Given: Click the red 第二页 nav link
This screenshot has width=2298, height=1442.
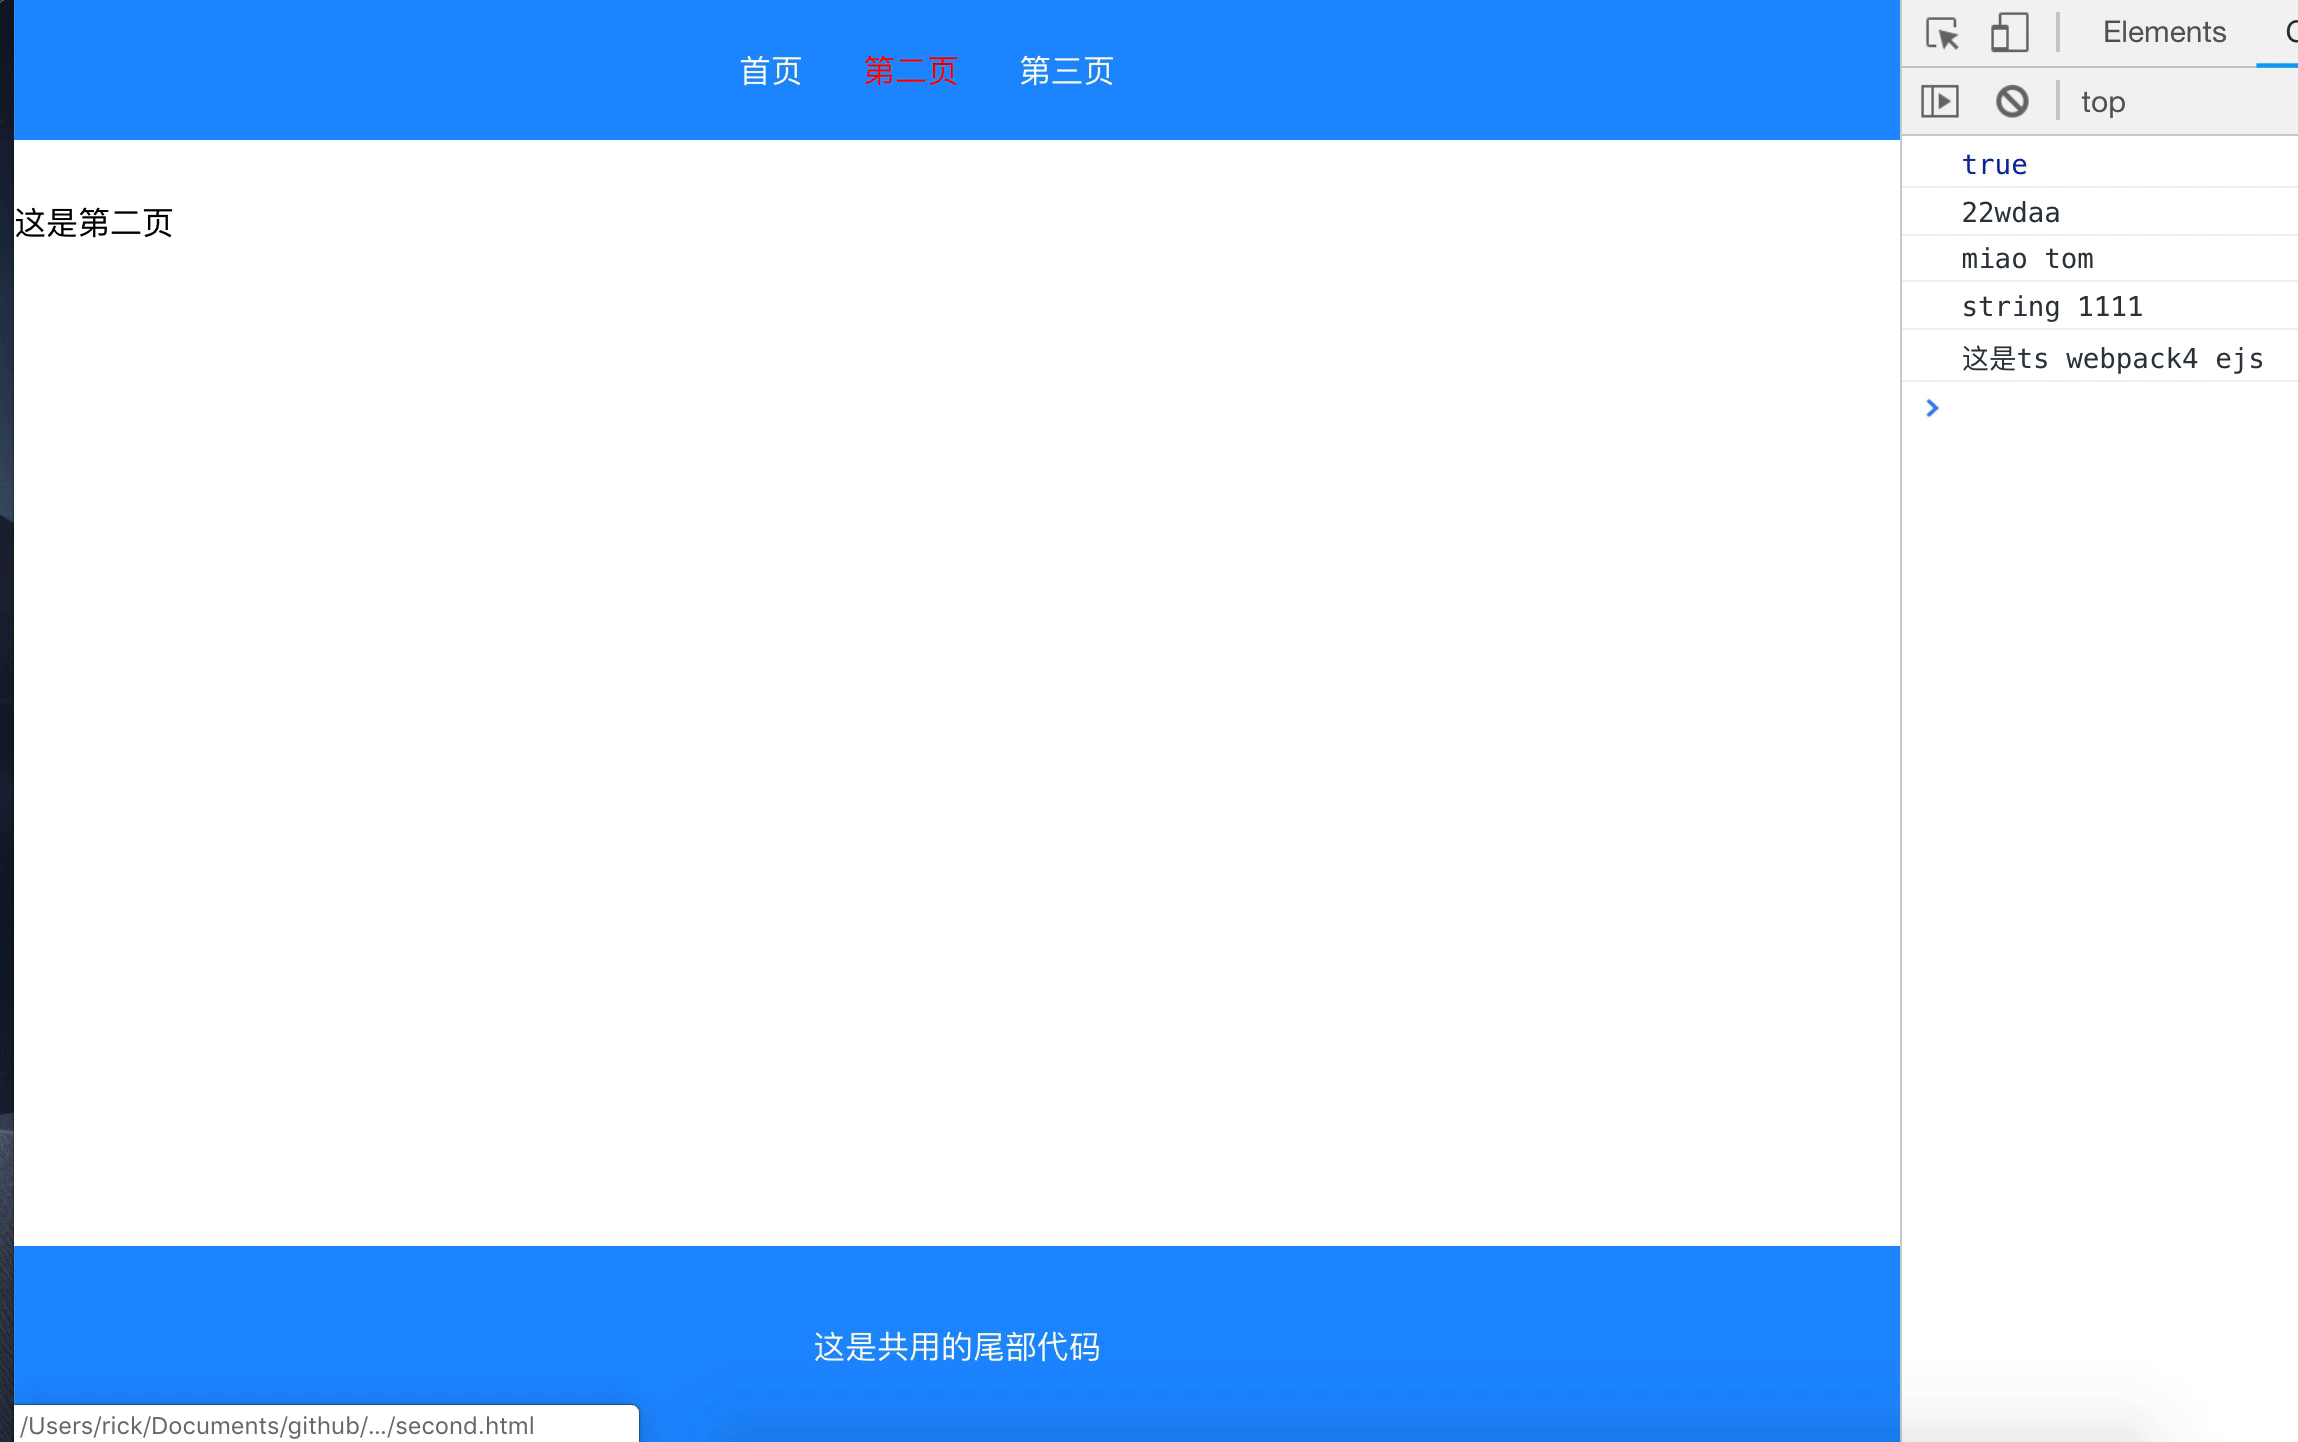Looking at the screenshot, I should 910,71.
